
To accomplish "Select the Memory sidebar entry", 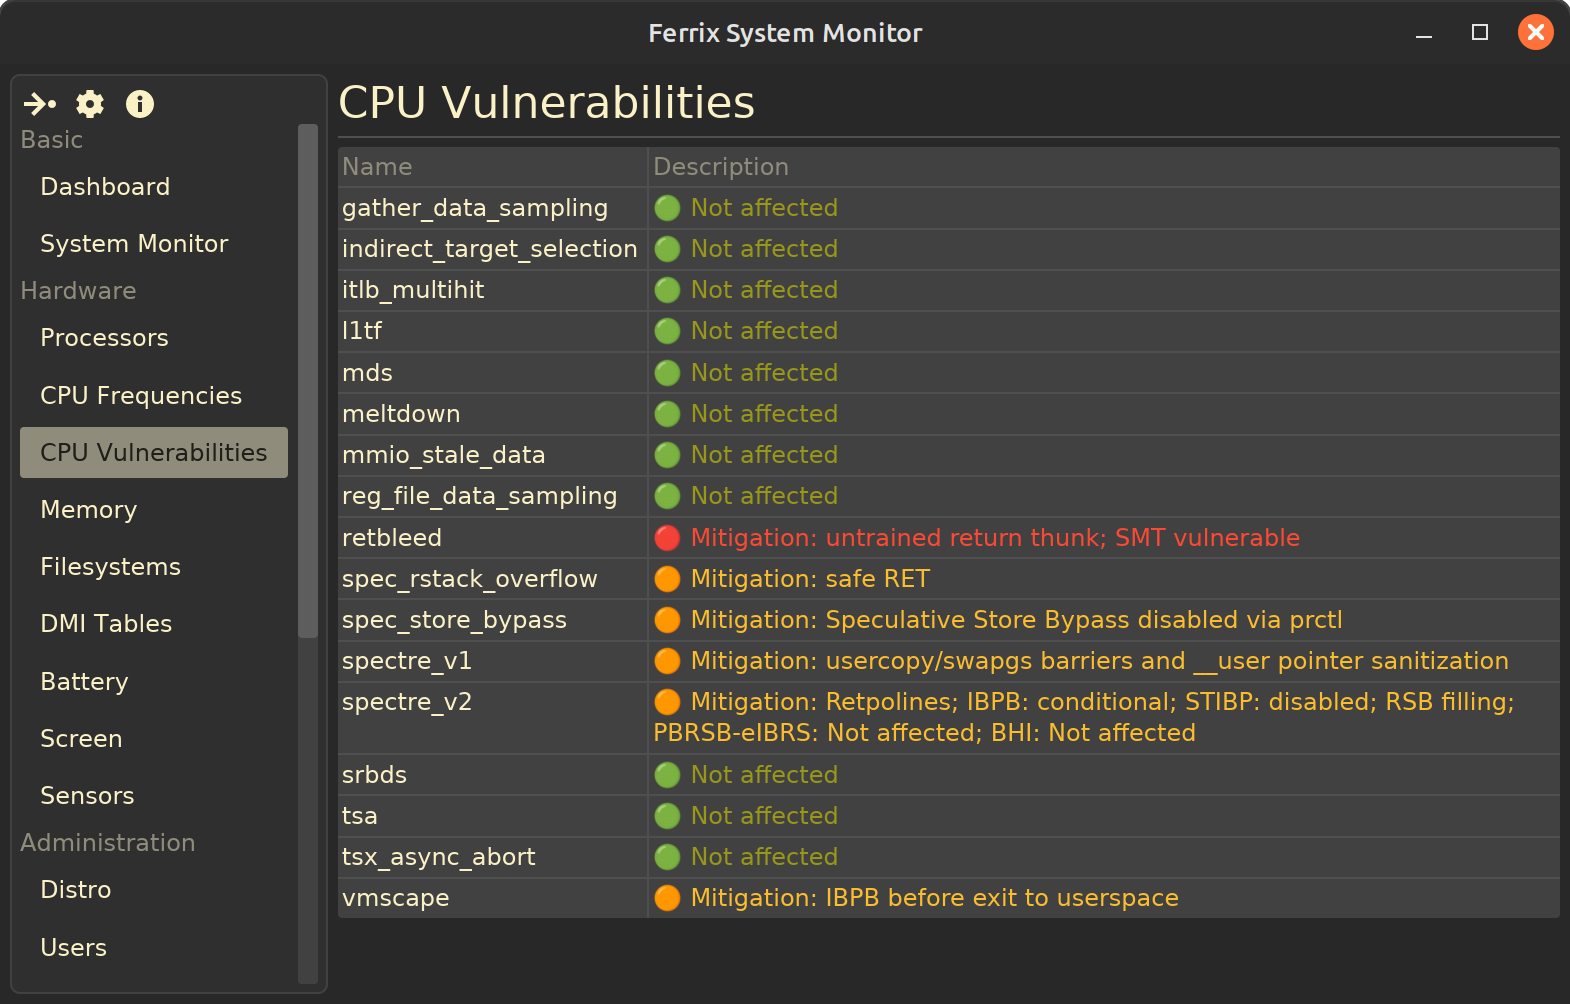I will tap(88, 510).
